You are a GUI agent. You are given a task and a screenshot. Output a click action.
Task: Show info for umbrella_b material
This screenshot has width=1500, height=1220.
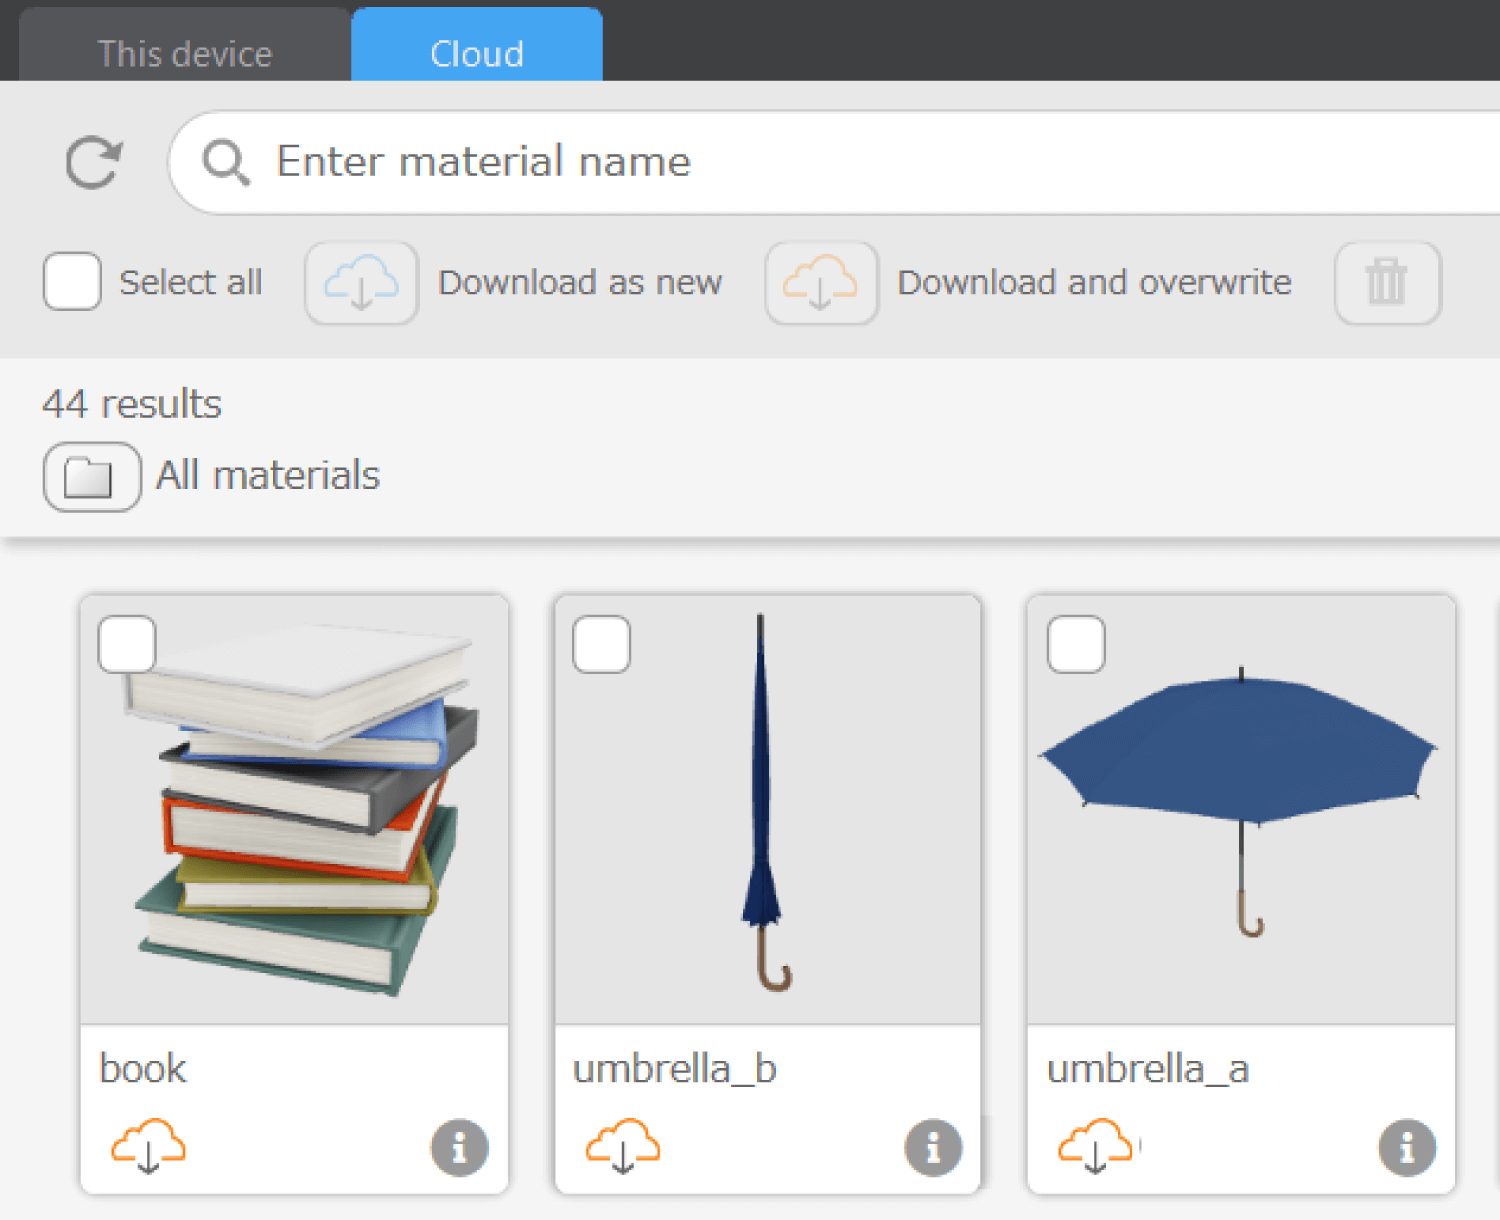coord(933,1147)
